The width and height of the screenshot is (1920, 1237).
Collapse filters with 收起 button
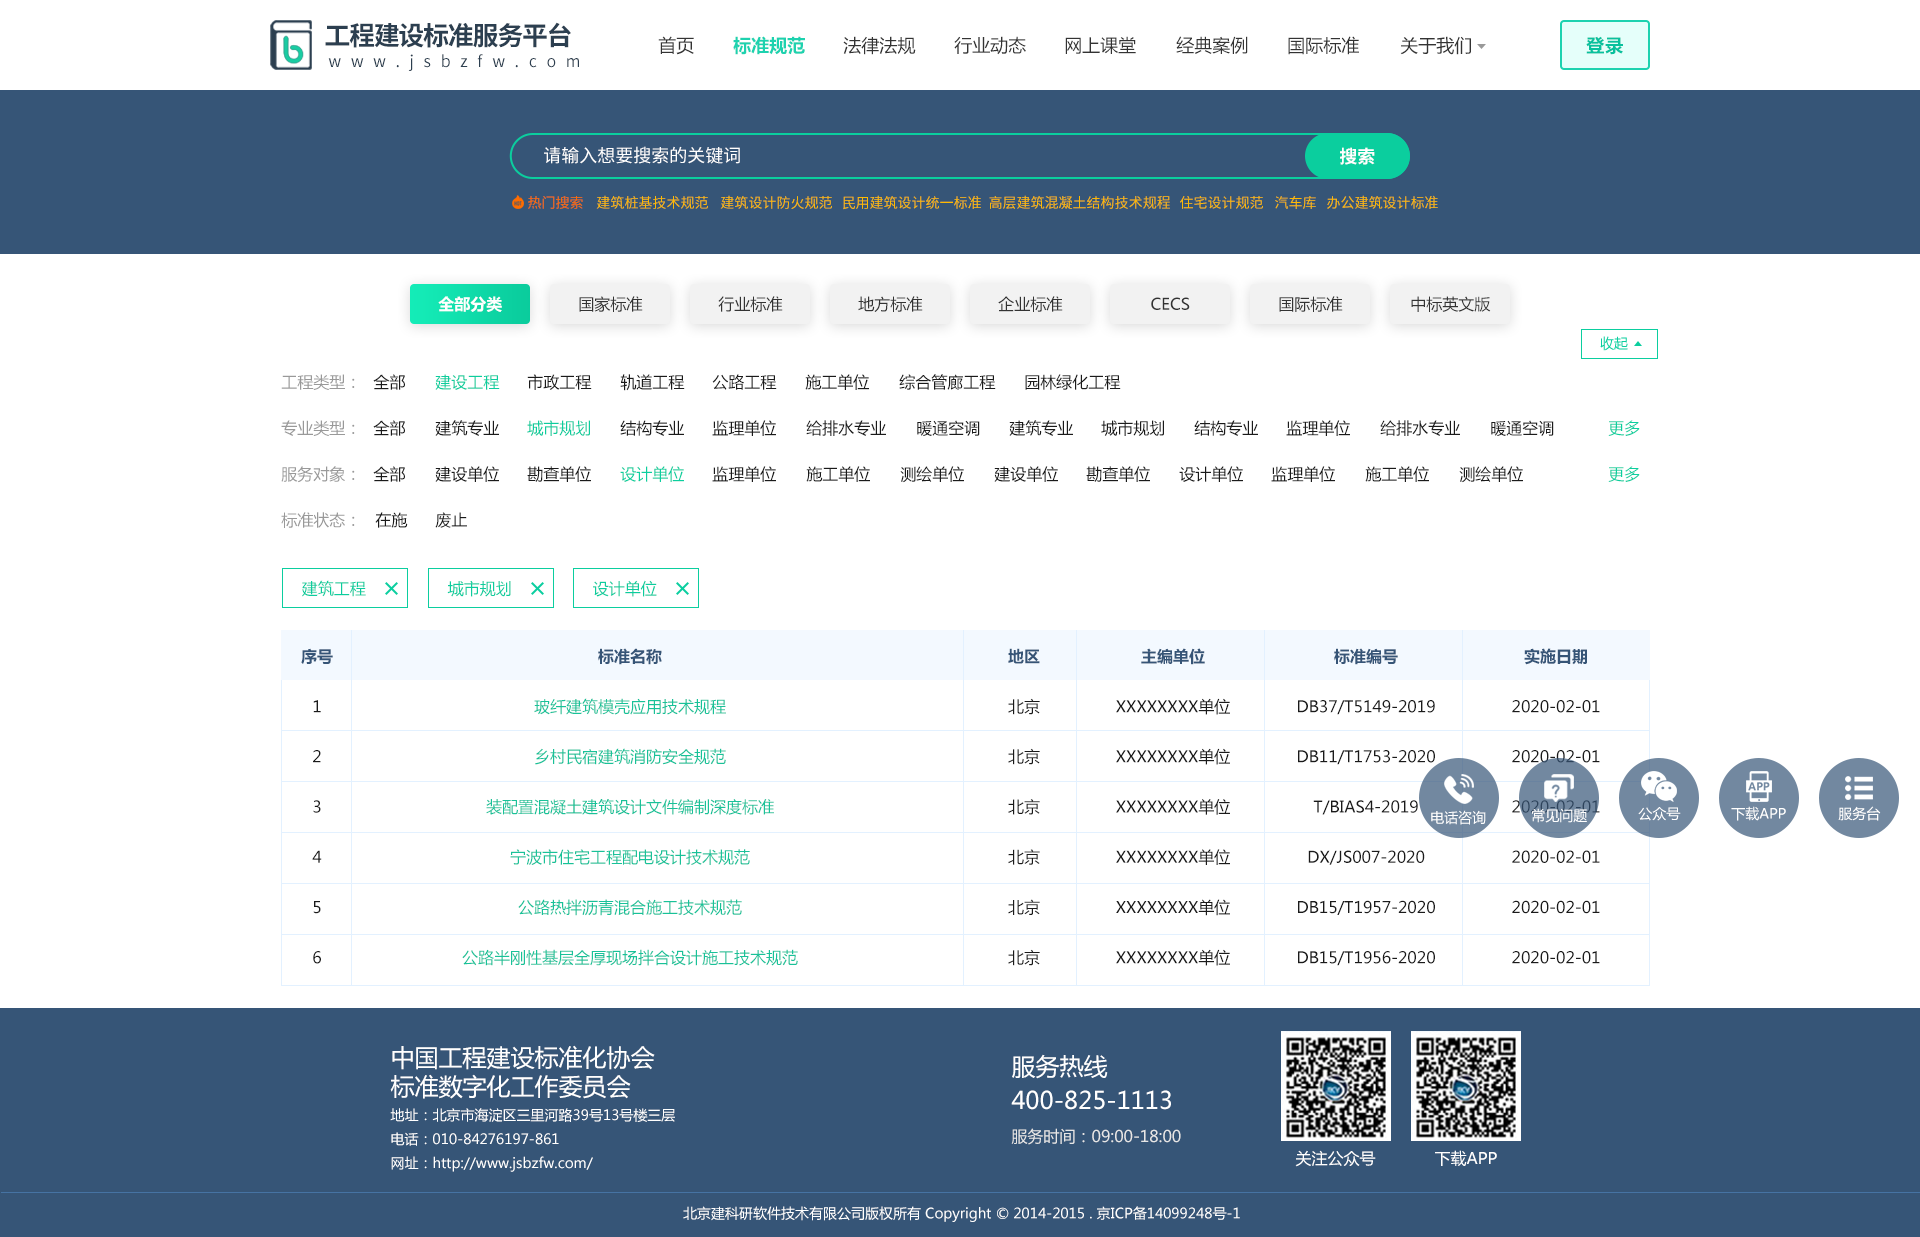click(1618, 343)
